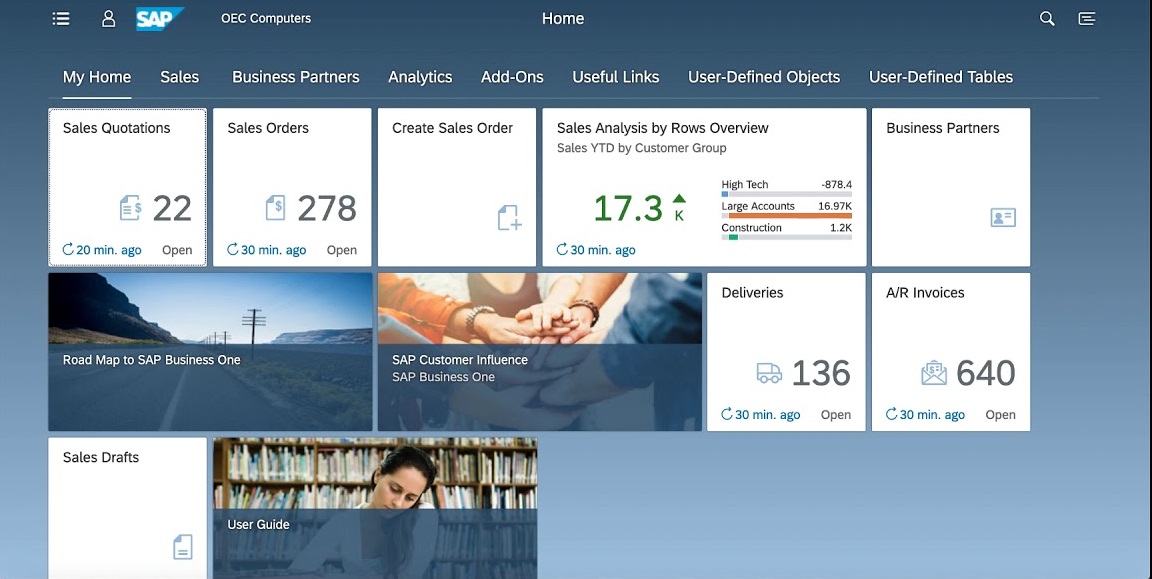Click the SAP logo
1152x579 pixels.
(160, 19)
